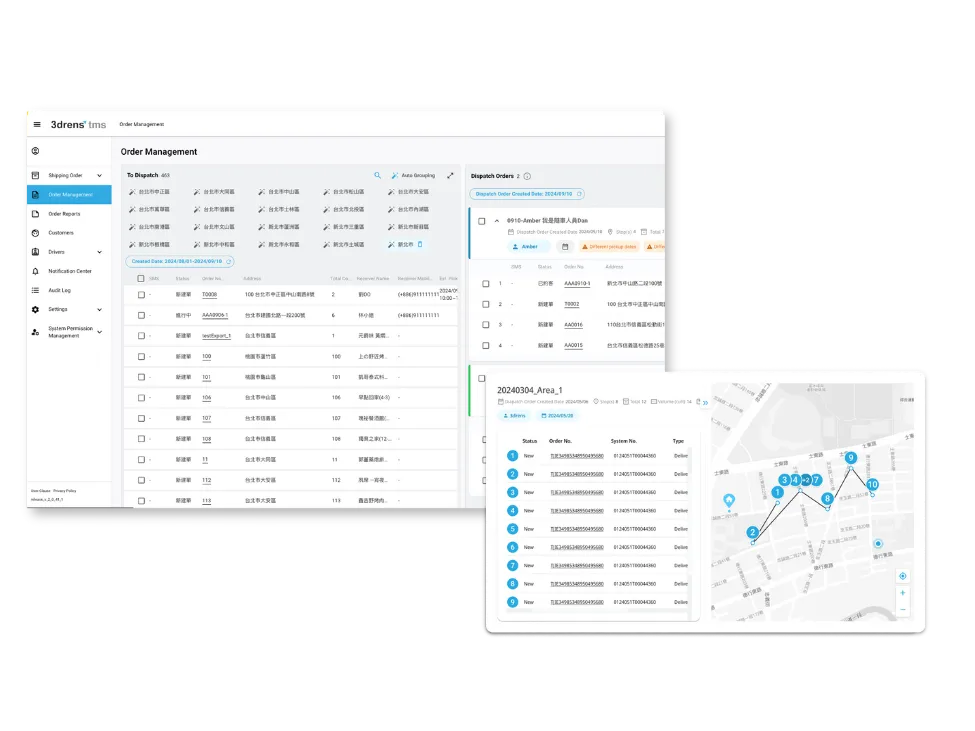Check the 0910-Amber dispatch order checkbox
The height and width of the screenshot is (731, 975).
481,221
